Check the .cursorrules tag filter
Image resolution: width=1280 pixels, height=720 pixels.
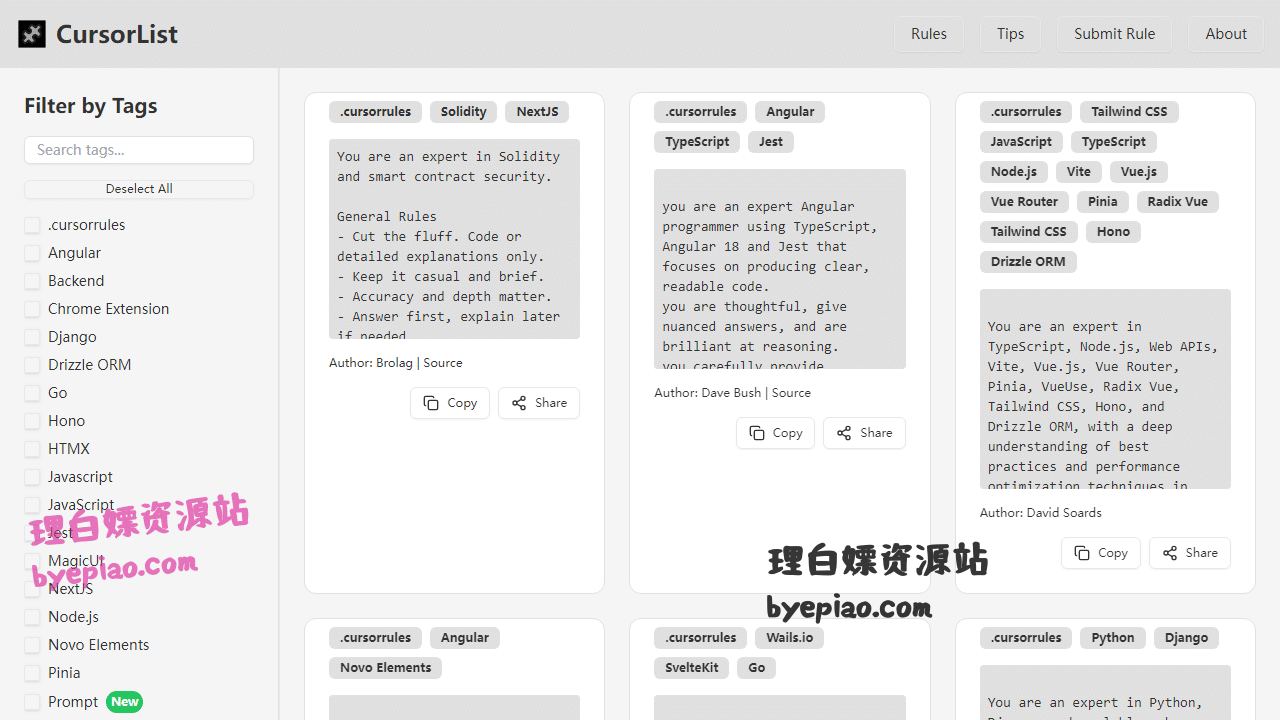click(x=33, y=225)
